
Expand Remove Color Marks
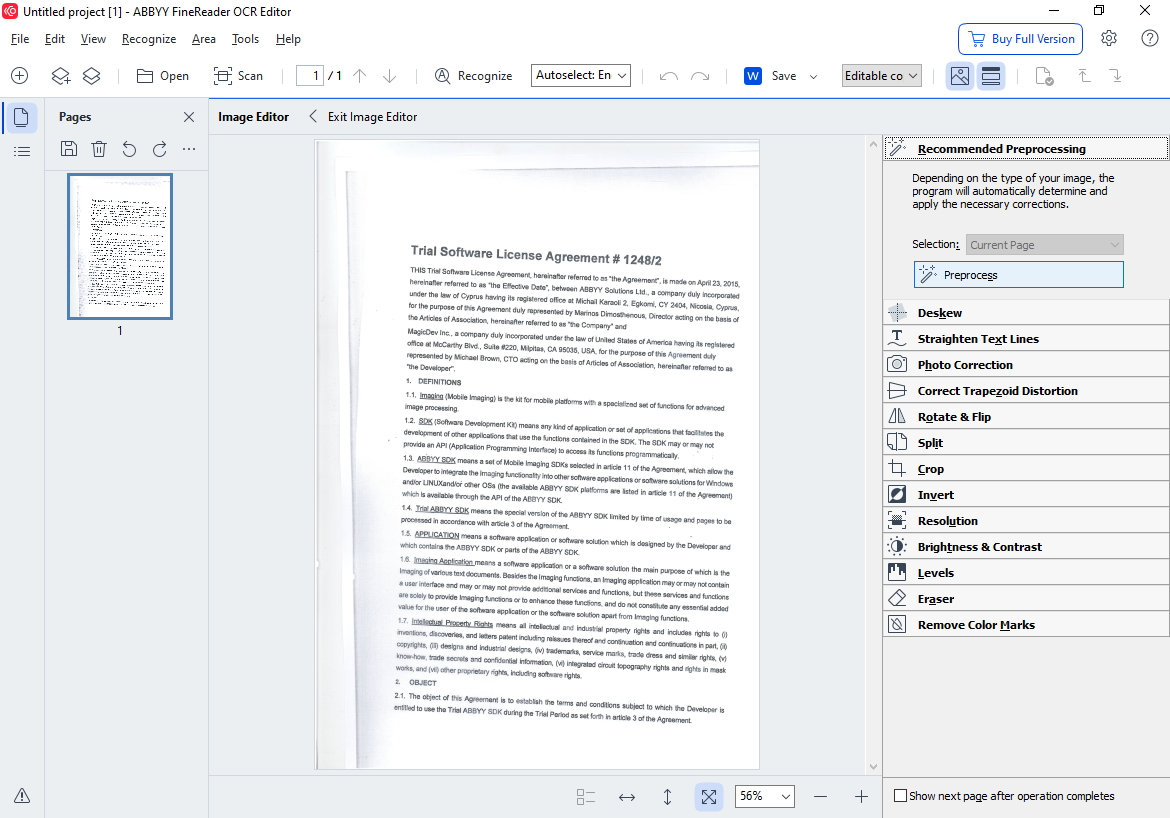click(1026, 625)
